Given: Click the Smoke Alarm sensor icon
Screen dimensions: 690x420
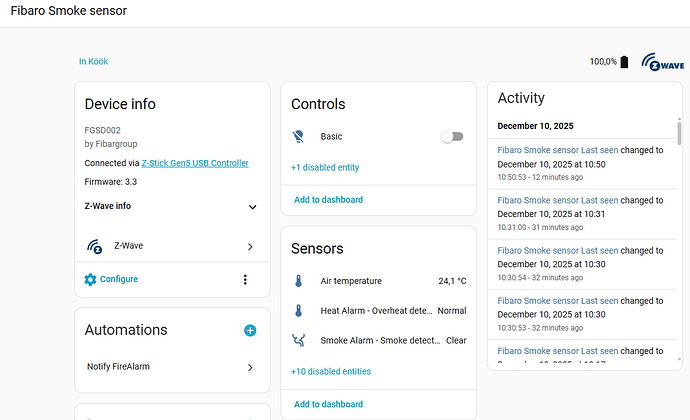Looking at the screenshot, I should (299, 340).
